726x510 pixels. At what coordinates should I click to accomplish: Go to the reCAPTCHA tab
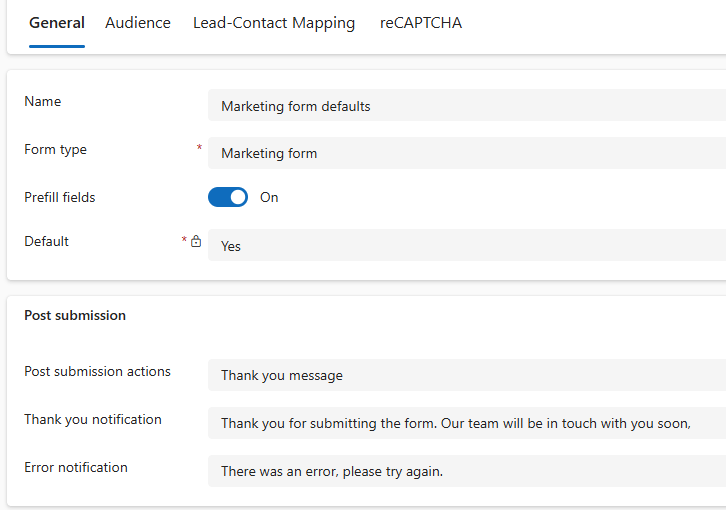[421, 23]
